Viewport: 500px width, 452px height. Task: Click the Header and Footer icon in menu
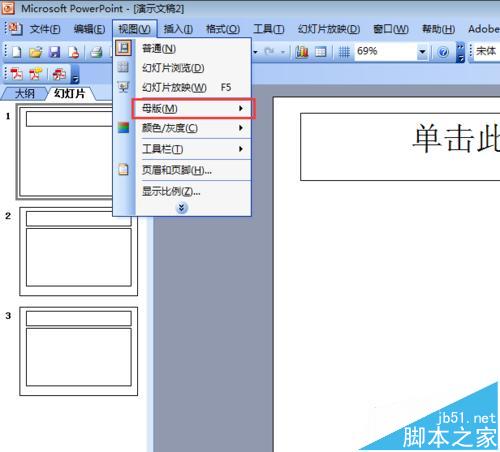123,169
